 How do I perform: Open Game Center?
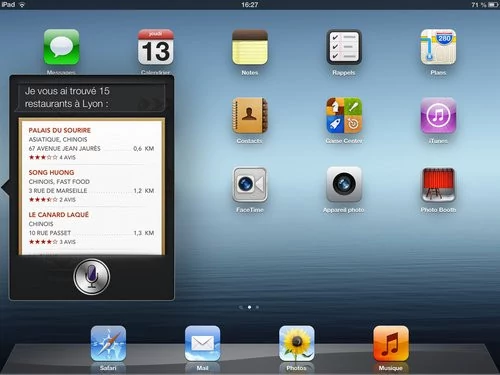tap(344, 115)
